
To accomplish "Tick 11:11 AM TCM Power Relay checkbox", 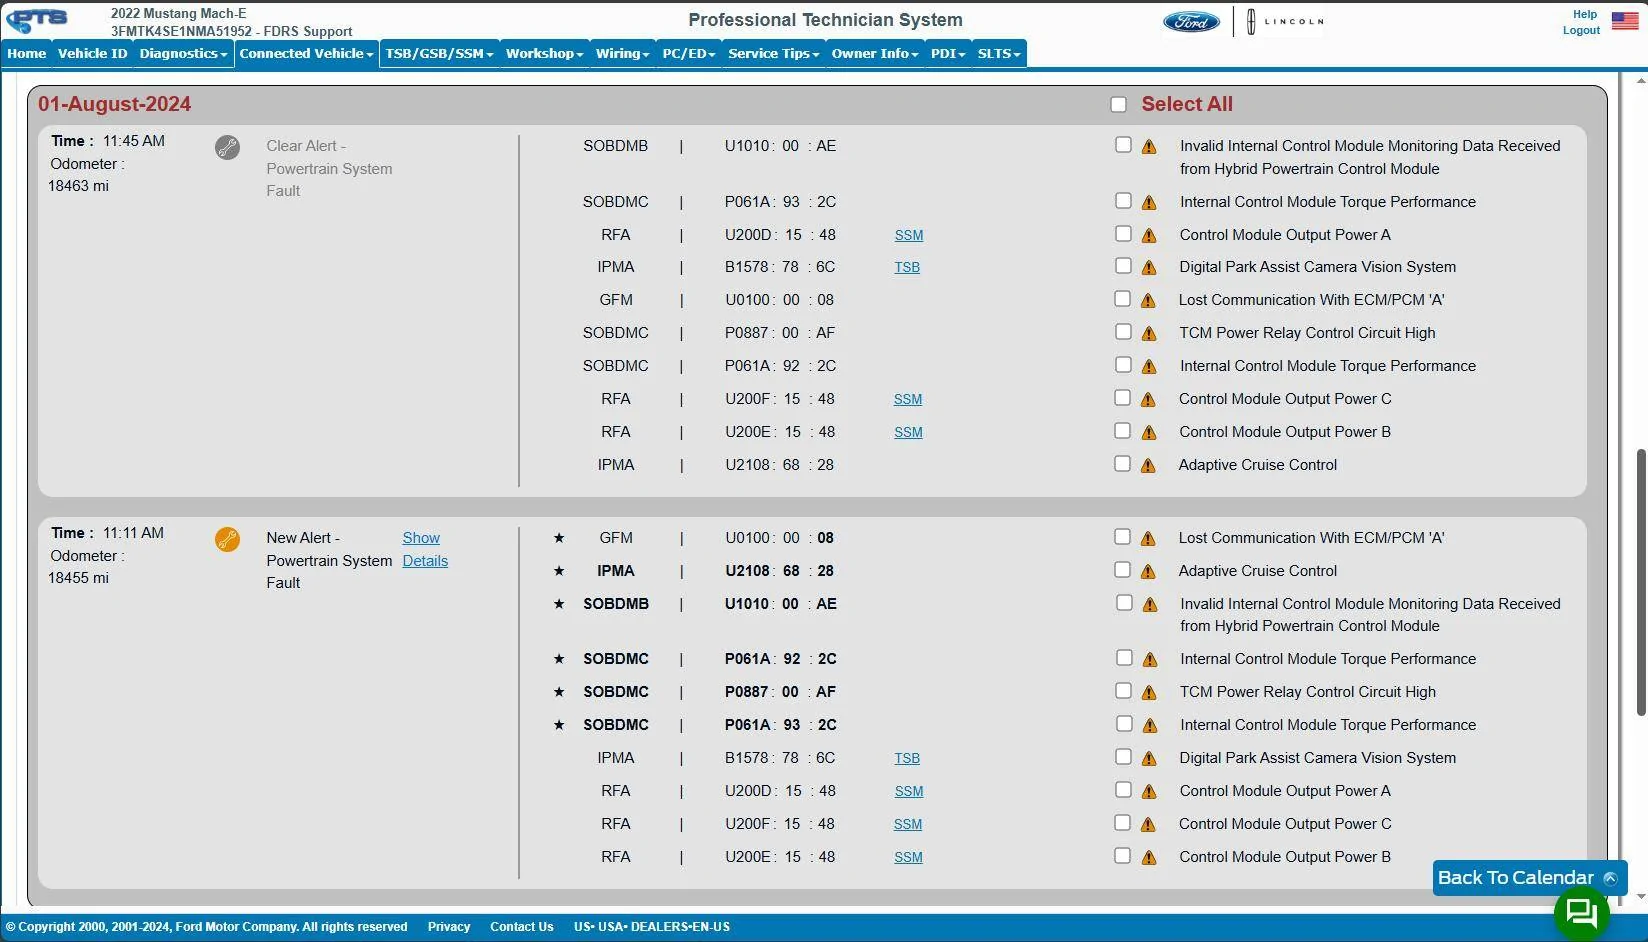I will tap(1123, 691).
